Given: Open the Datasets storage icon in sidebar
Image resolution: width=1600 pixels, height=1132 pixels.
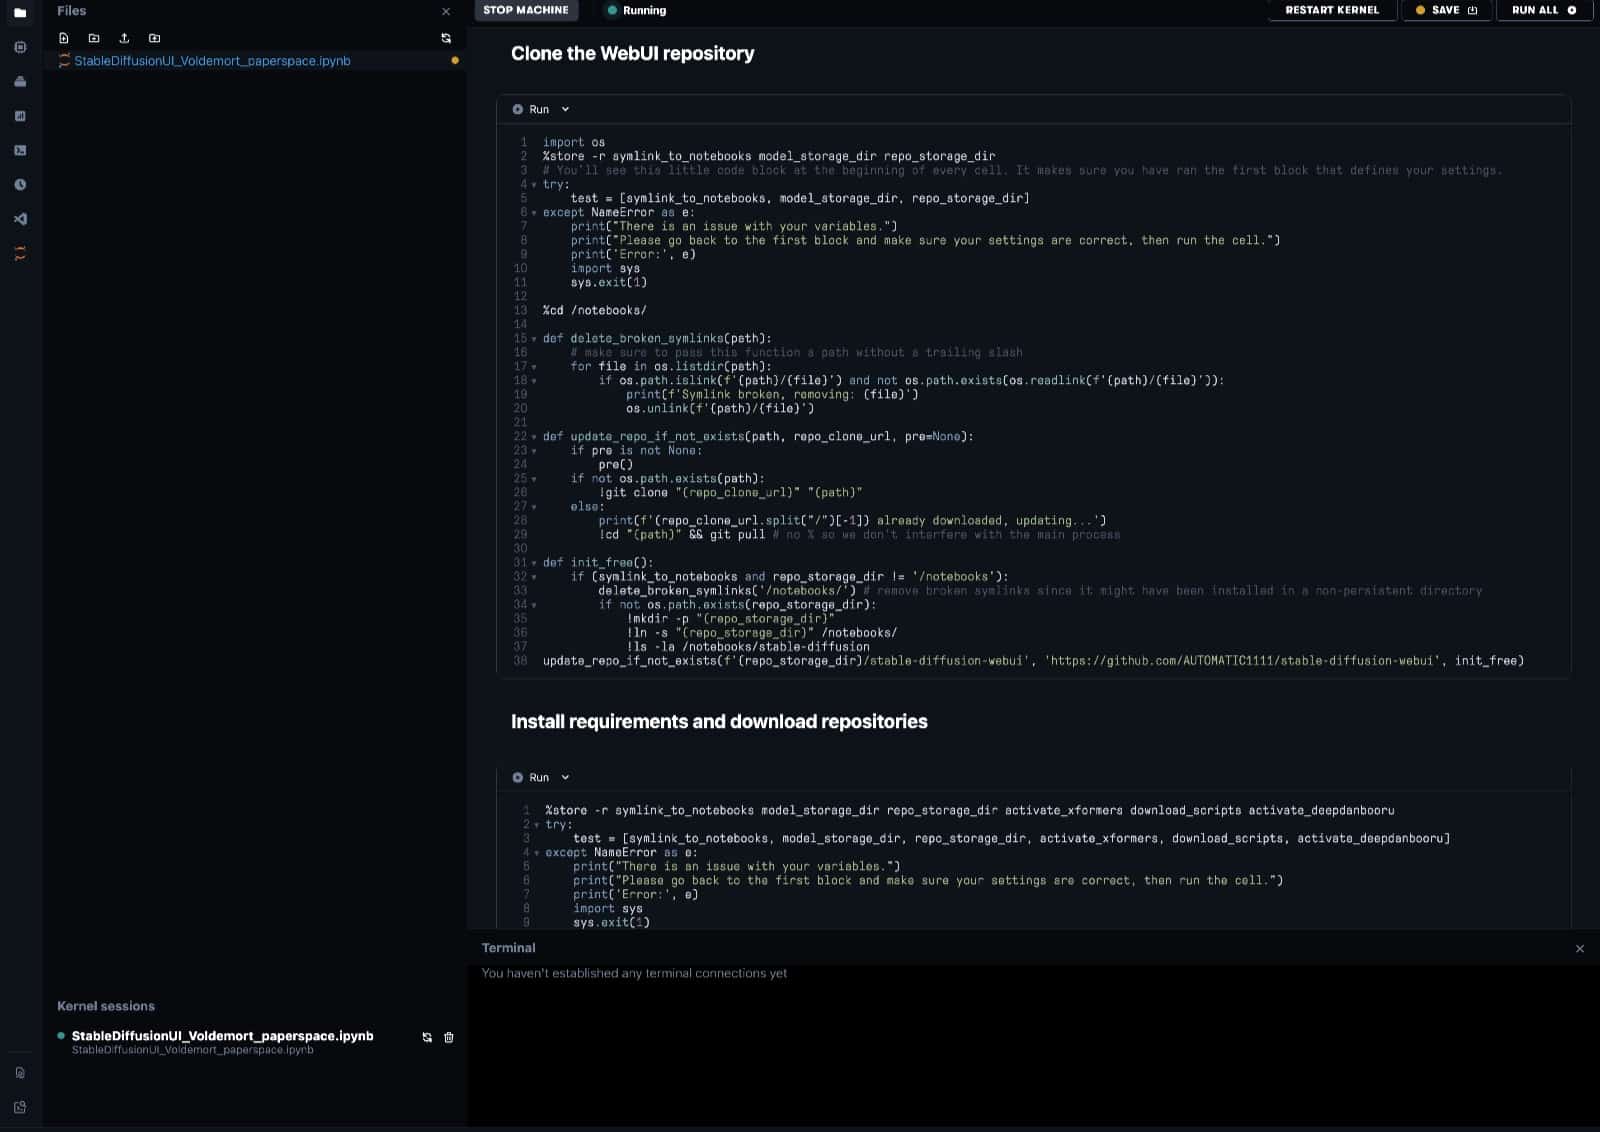Looking at the screenshot, I should [20, 82].
